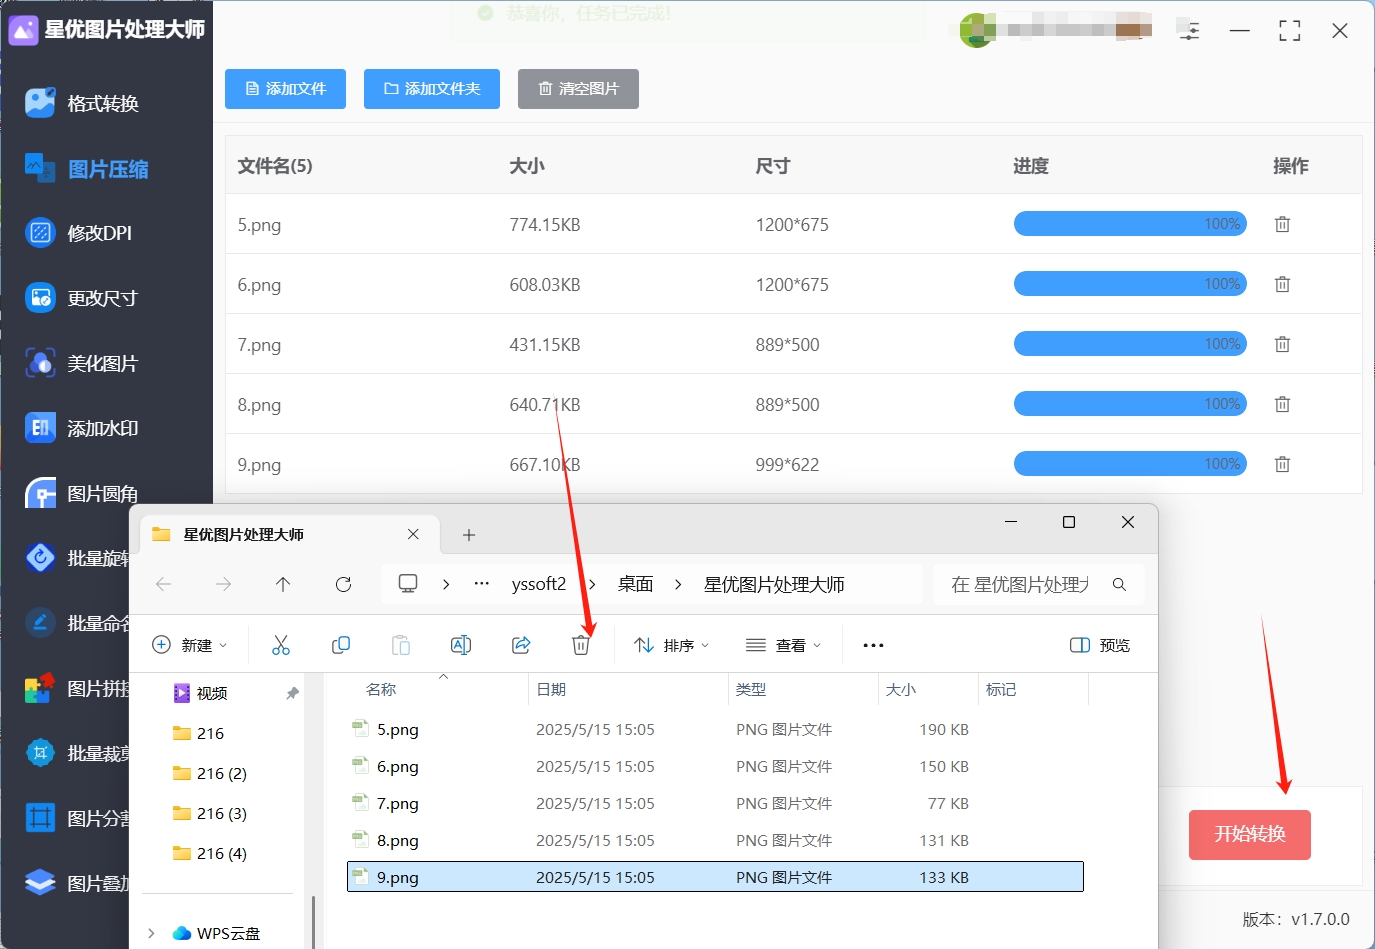Open the 图片圆角 tool
1375x949 pixels.
pos(82,493)
